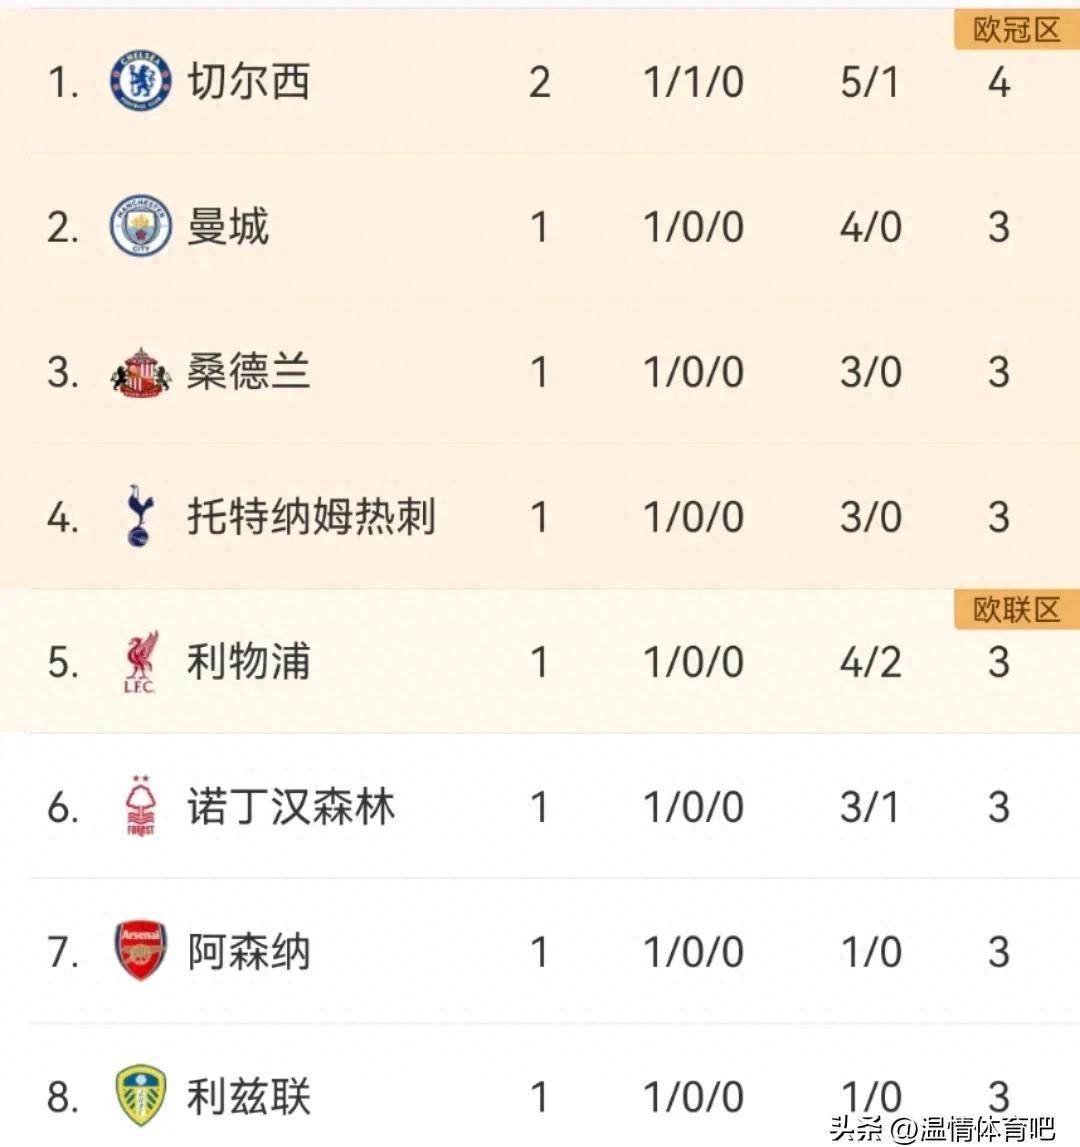The image size is (1080, 1147).
Task: Click Chelsea's 5/1 goals score
Action: pyautogui.click(x=870, y=82)
